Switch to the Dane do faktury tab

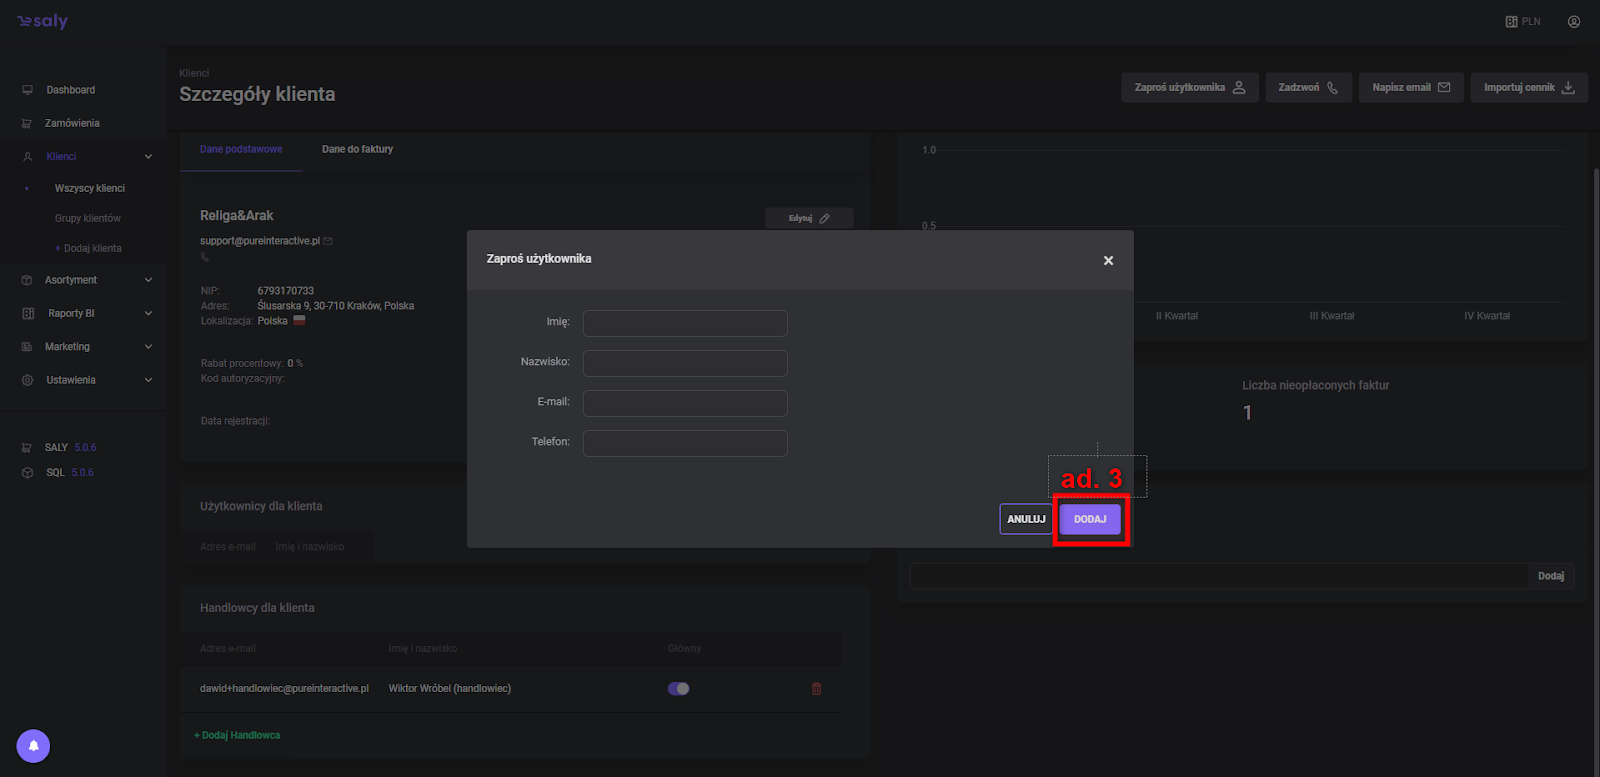[357, 149]
